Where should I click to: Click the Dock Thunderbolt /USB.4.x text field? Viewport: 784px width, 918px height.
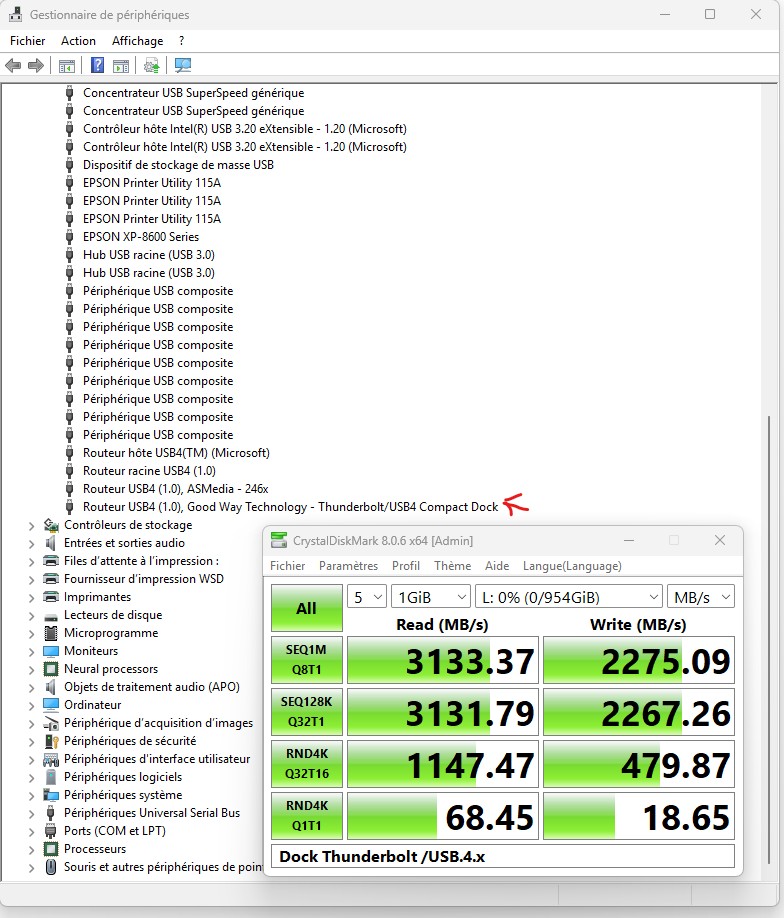coord(502,856)
